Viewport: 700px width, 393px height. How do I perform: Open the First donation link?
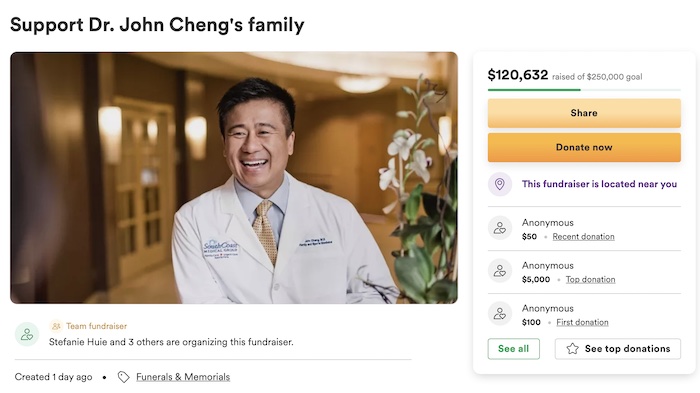click(582, 322)
